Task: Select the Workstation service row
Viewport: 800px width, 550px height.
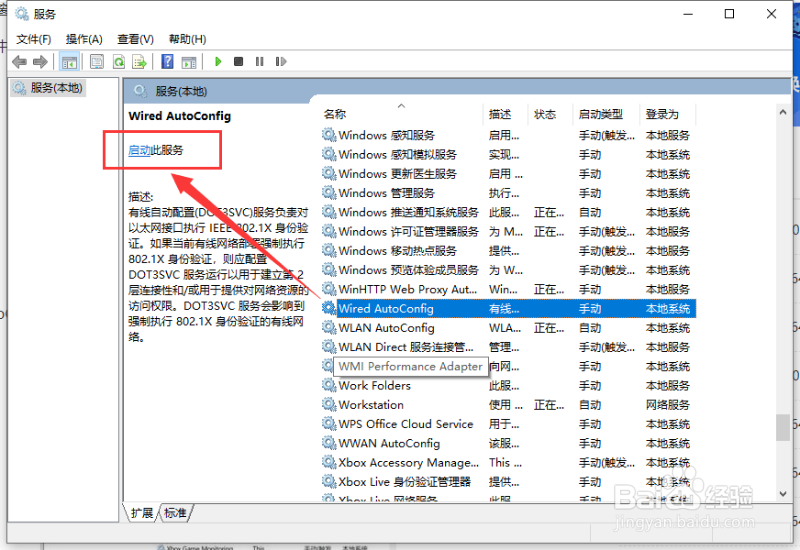Action: (508, 405)
